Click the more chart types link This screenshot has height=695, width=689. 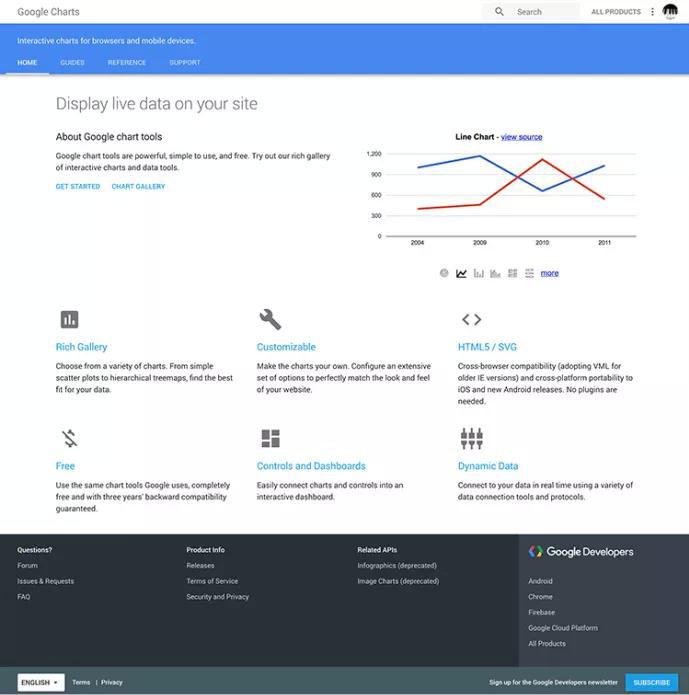point(549,273)
